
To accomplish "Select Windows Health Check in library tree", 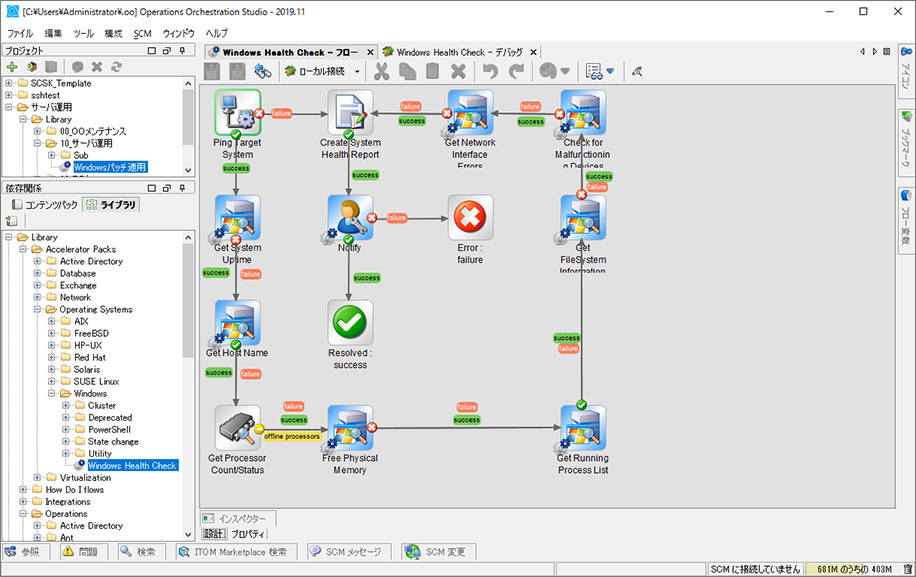I will click(x=132, y=466).
